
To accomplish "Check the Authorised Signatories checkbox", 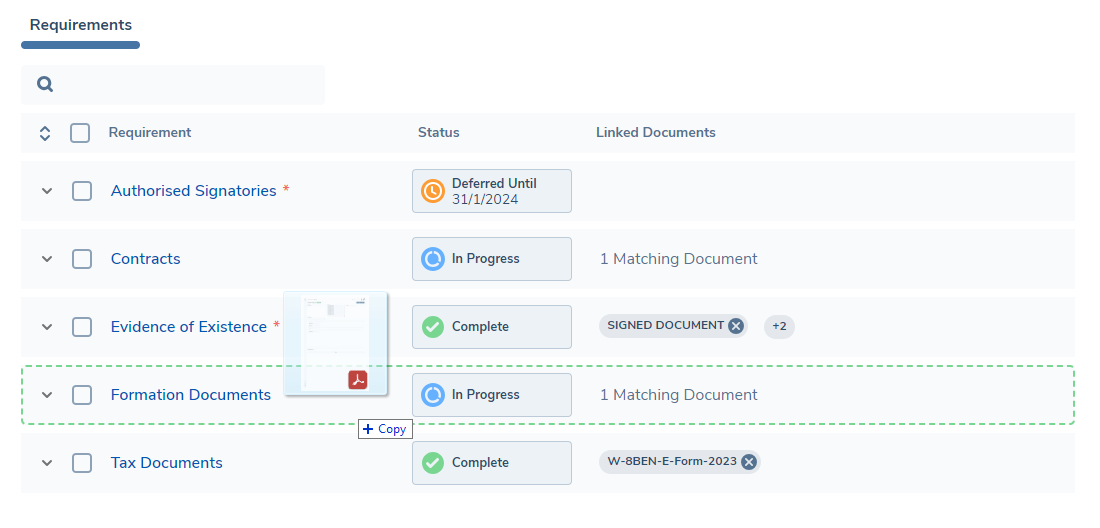I will click(82, 191).
